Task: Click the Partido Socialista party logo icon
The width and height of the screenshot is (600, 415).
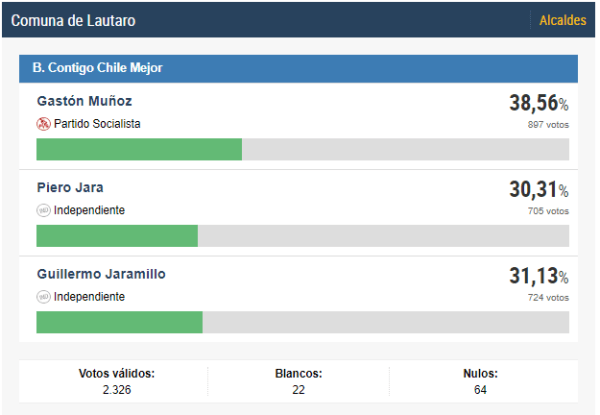Action: tap(43, 124)
